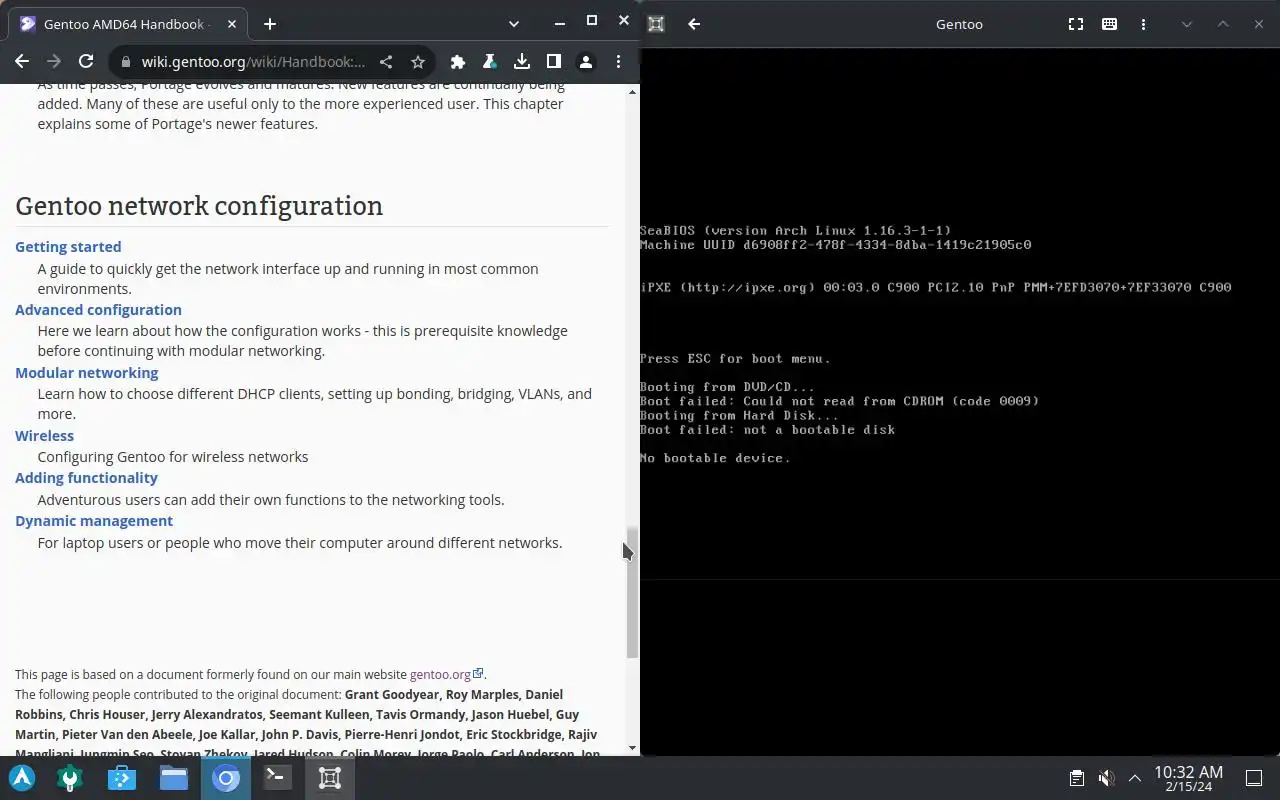The image size is (1280, 800).
Task: Reload the Gentoo wiki page
Action: tap(86, 61)
